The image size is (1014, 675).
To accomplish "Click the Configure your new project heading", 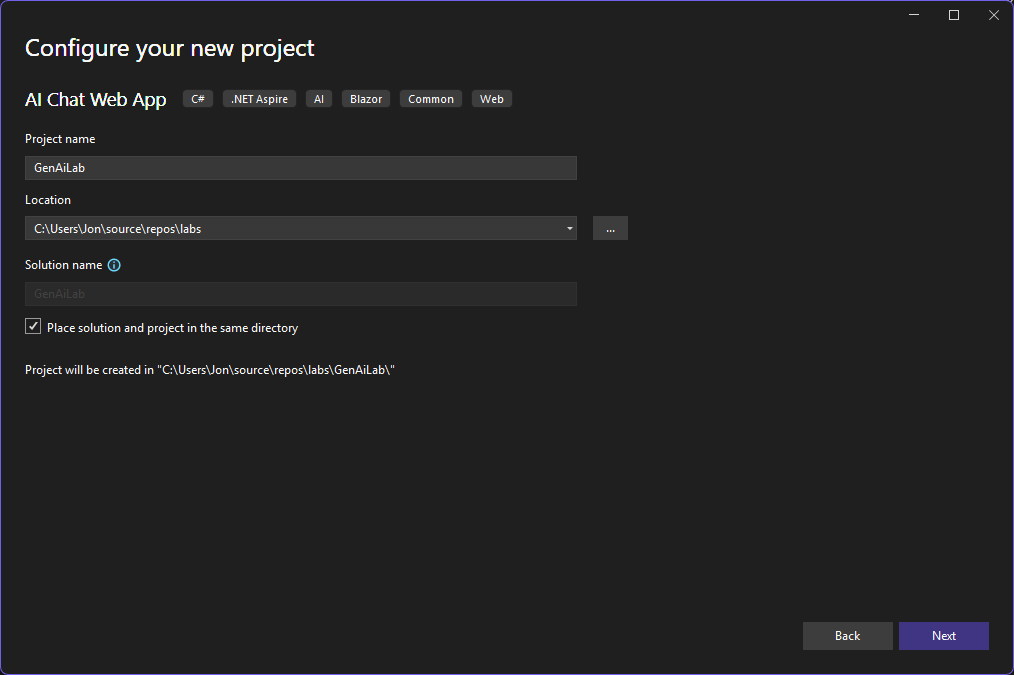I will 170,48.
